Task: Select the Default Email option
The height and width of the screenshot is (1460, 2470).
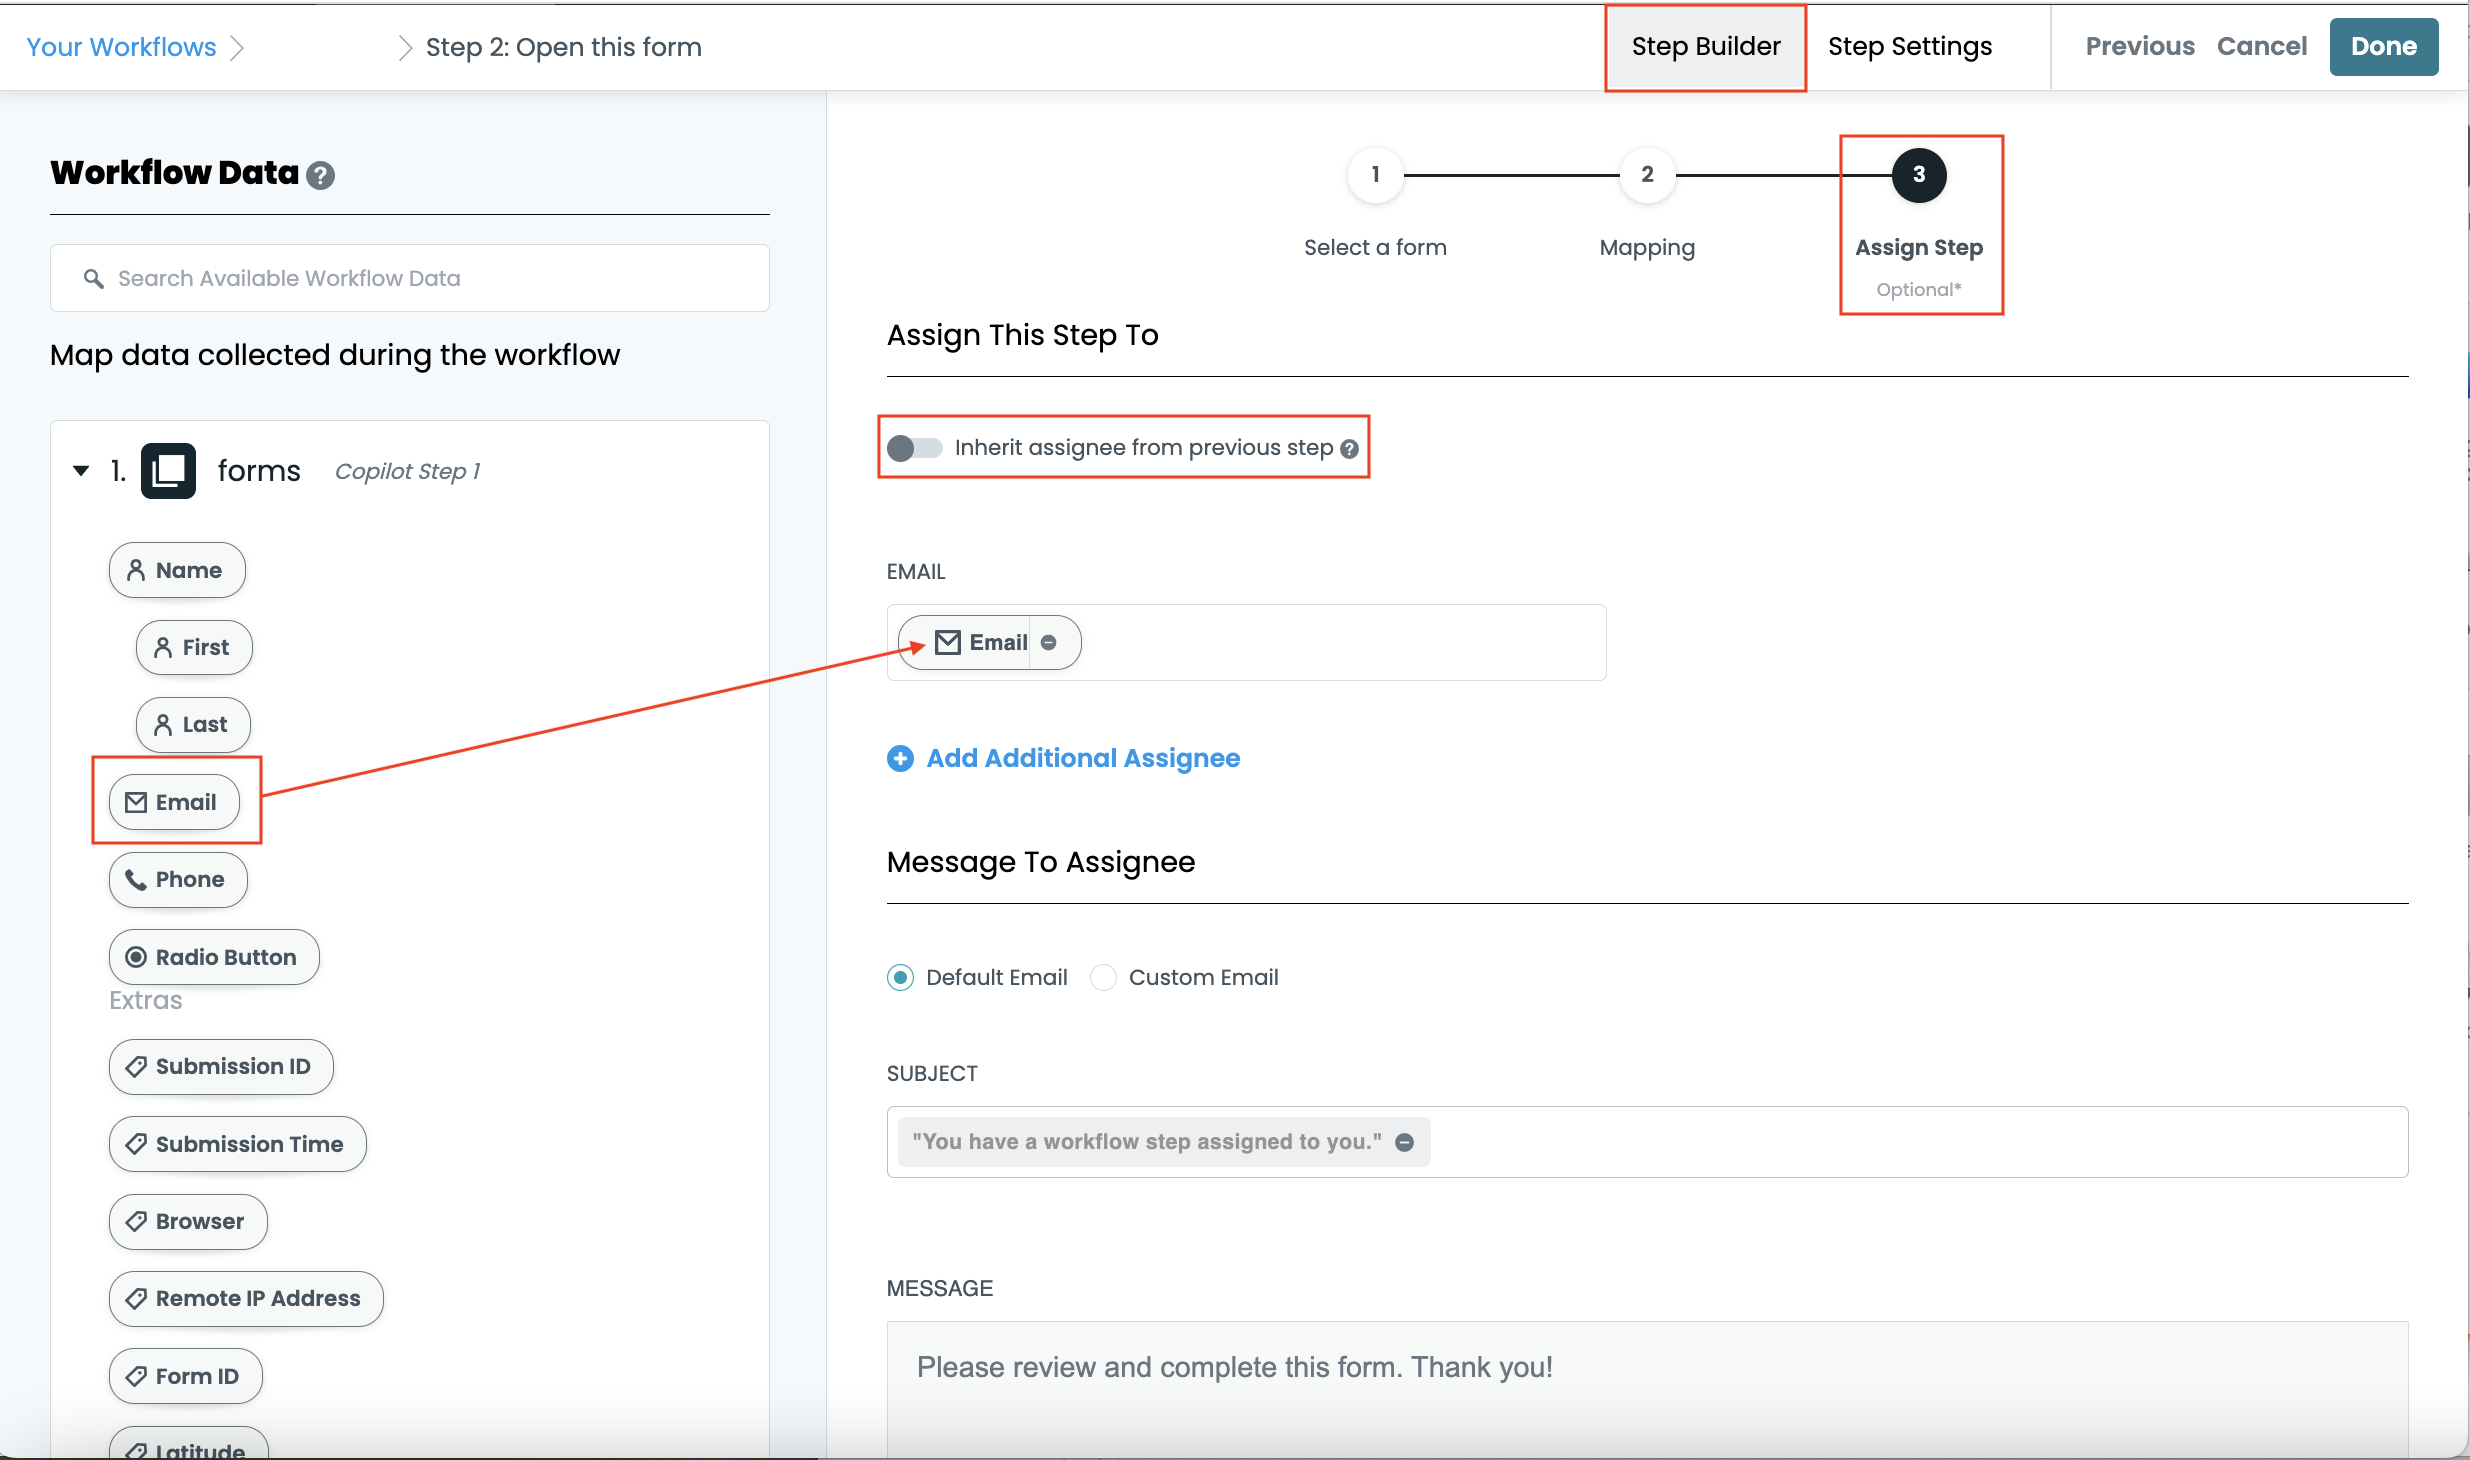Action: [x=900, y=977]
